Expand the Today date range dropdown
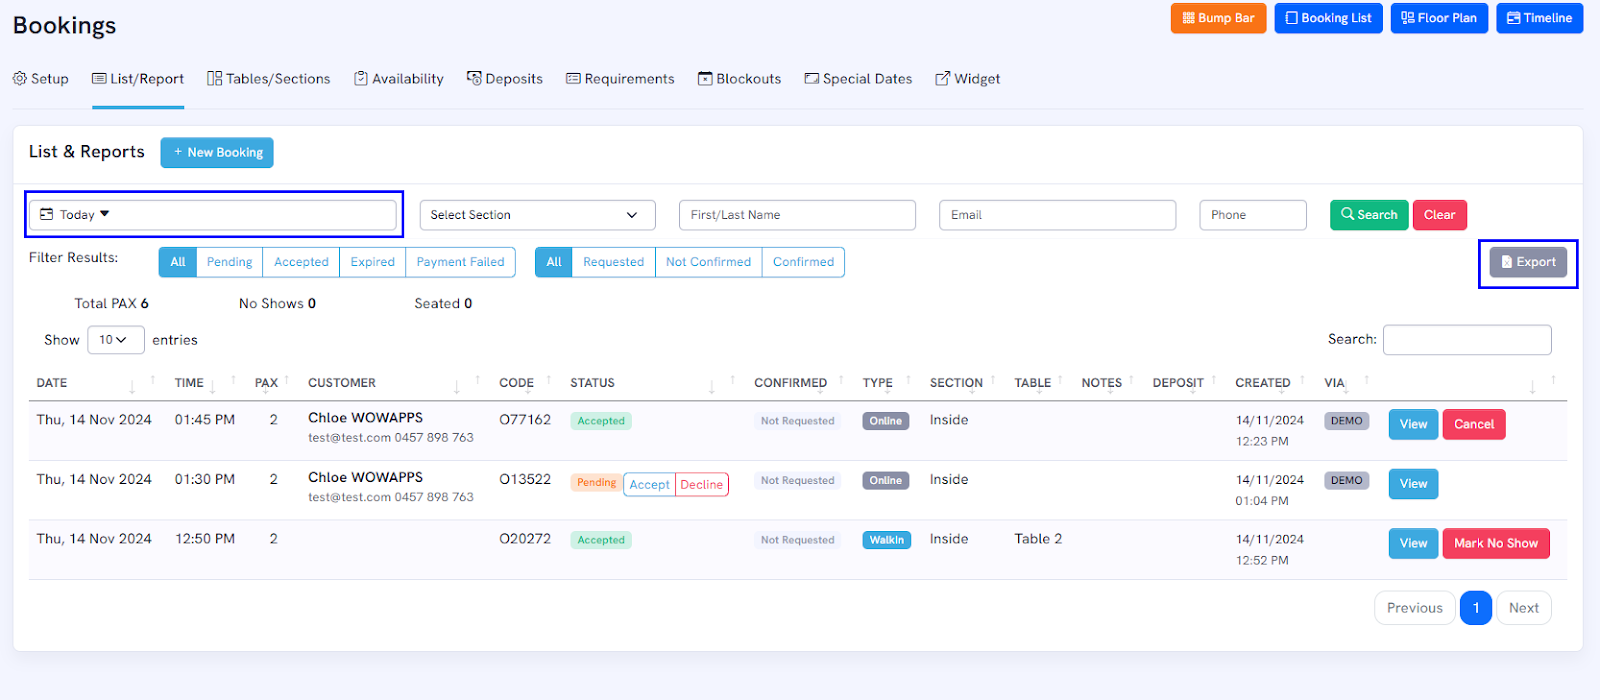Image resolution: width=1600 pixels, height=700 pixels. tap(213, 215)
